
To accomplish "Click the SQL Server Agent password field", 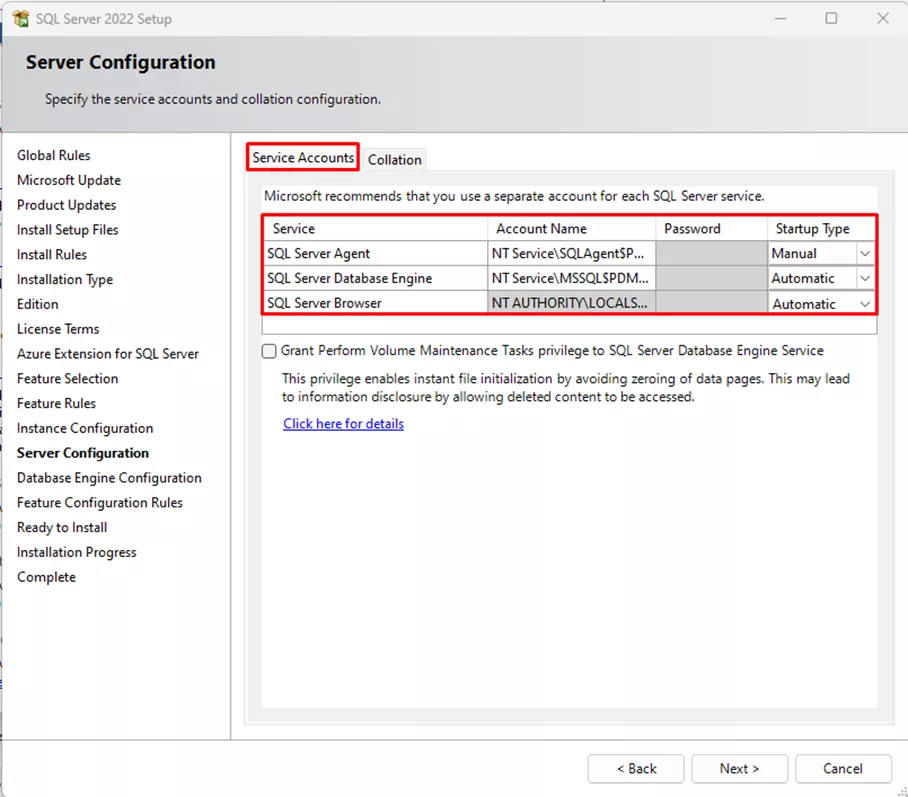I will [x=712, y=254].
